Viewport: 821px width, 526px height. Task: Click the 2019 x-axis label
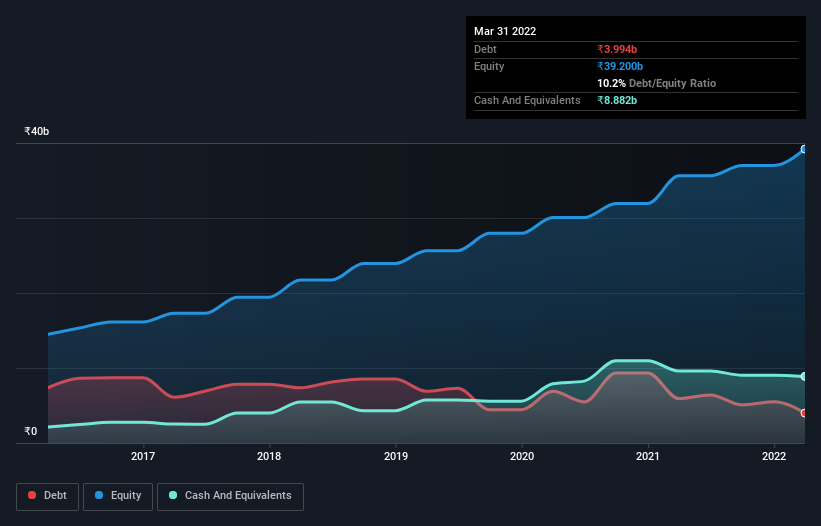point(396,456)
